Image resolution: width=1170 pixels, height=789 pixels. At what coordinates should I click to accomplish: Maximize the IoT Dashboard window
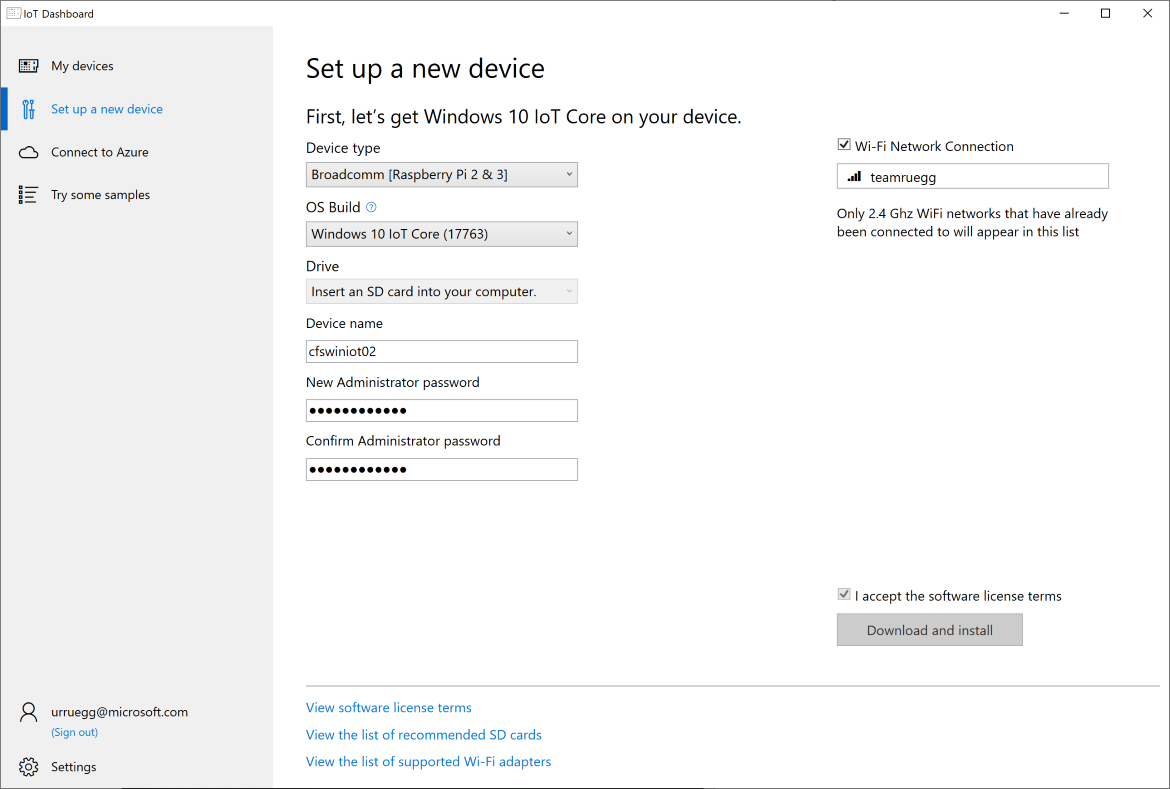[x=1106, y=13]
